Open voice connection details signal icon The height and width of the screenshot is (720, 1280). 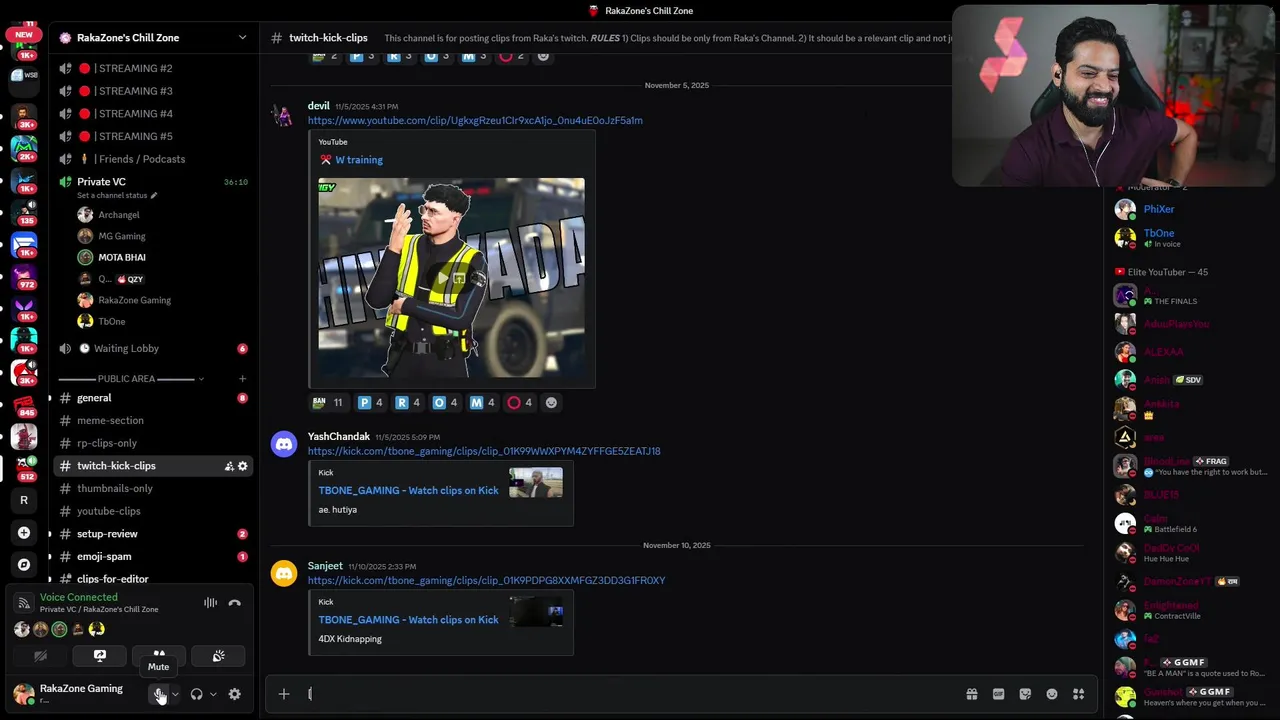coord(23,603)
